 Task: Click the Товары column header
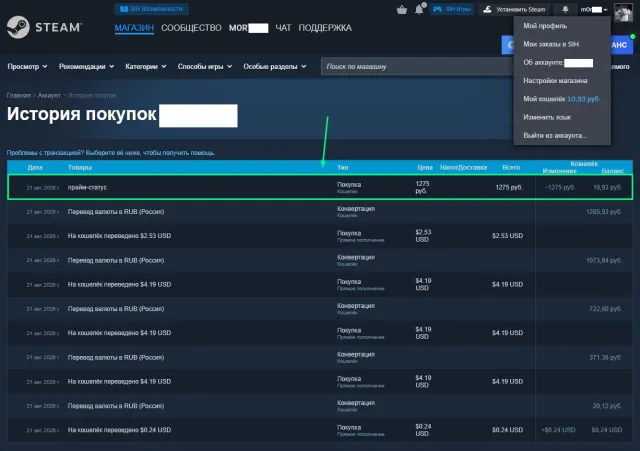point(80,167)
